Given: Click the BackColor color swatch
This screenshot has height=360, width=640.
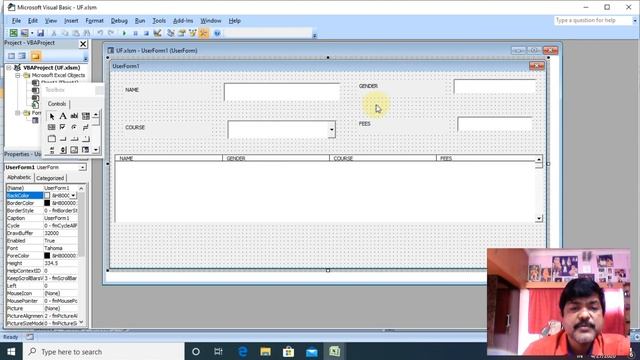Looking at the screenshot, I should 47,196.
